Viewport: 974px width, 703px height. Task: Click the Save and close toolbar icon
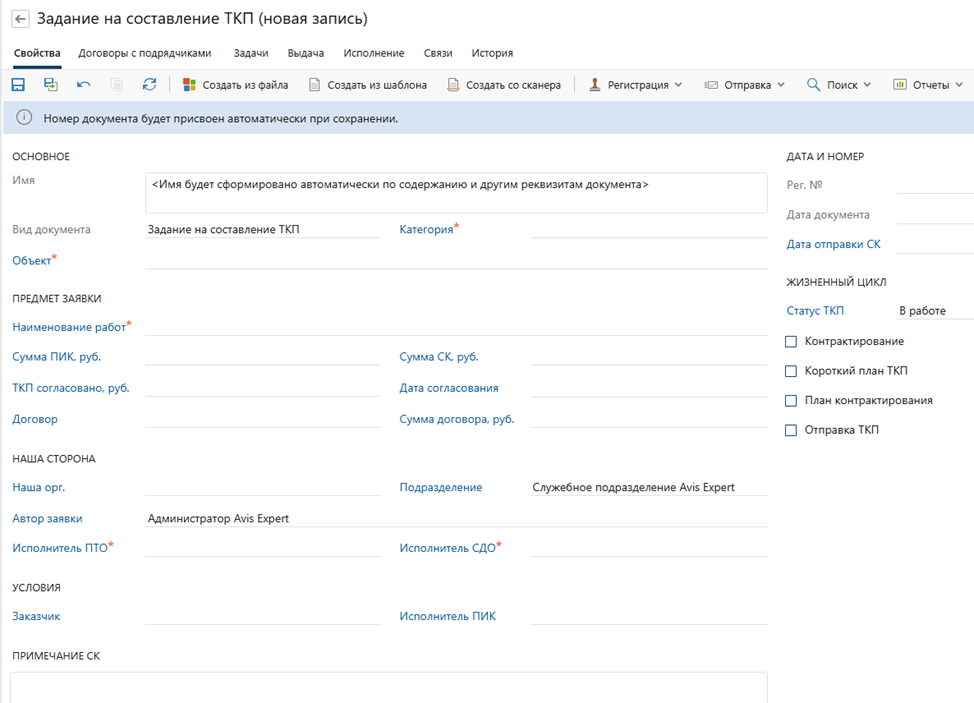[51, 84]
